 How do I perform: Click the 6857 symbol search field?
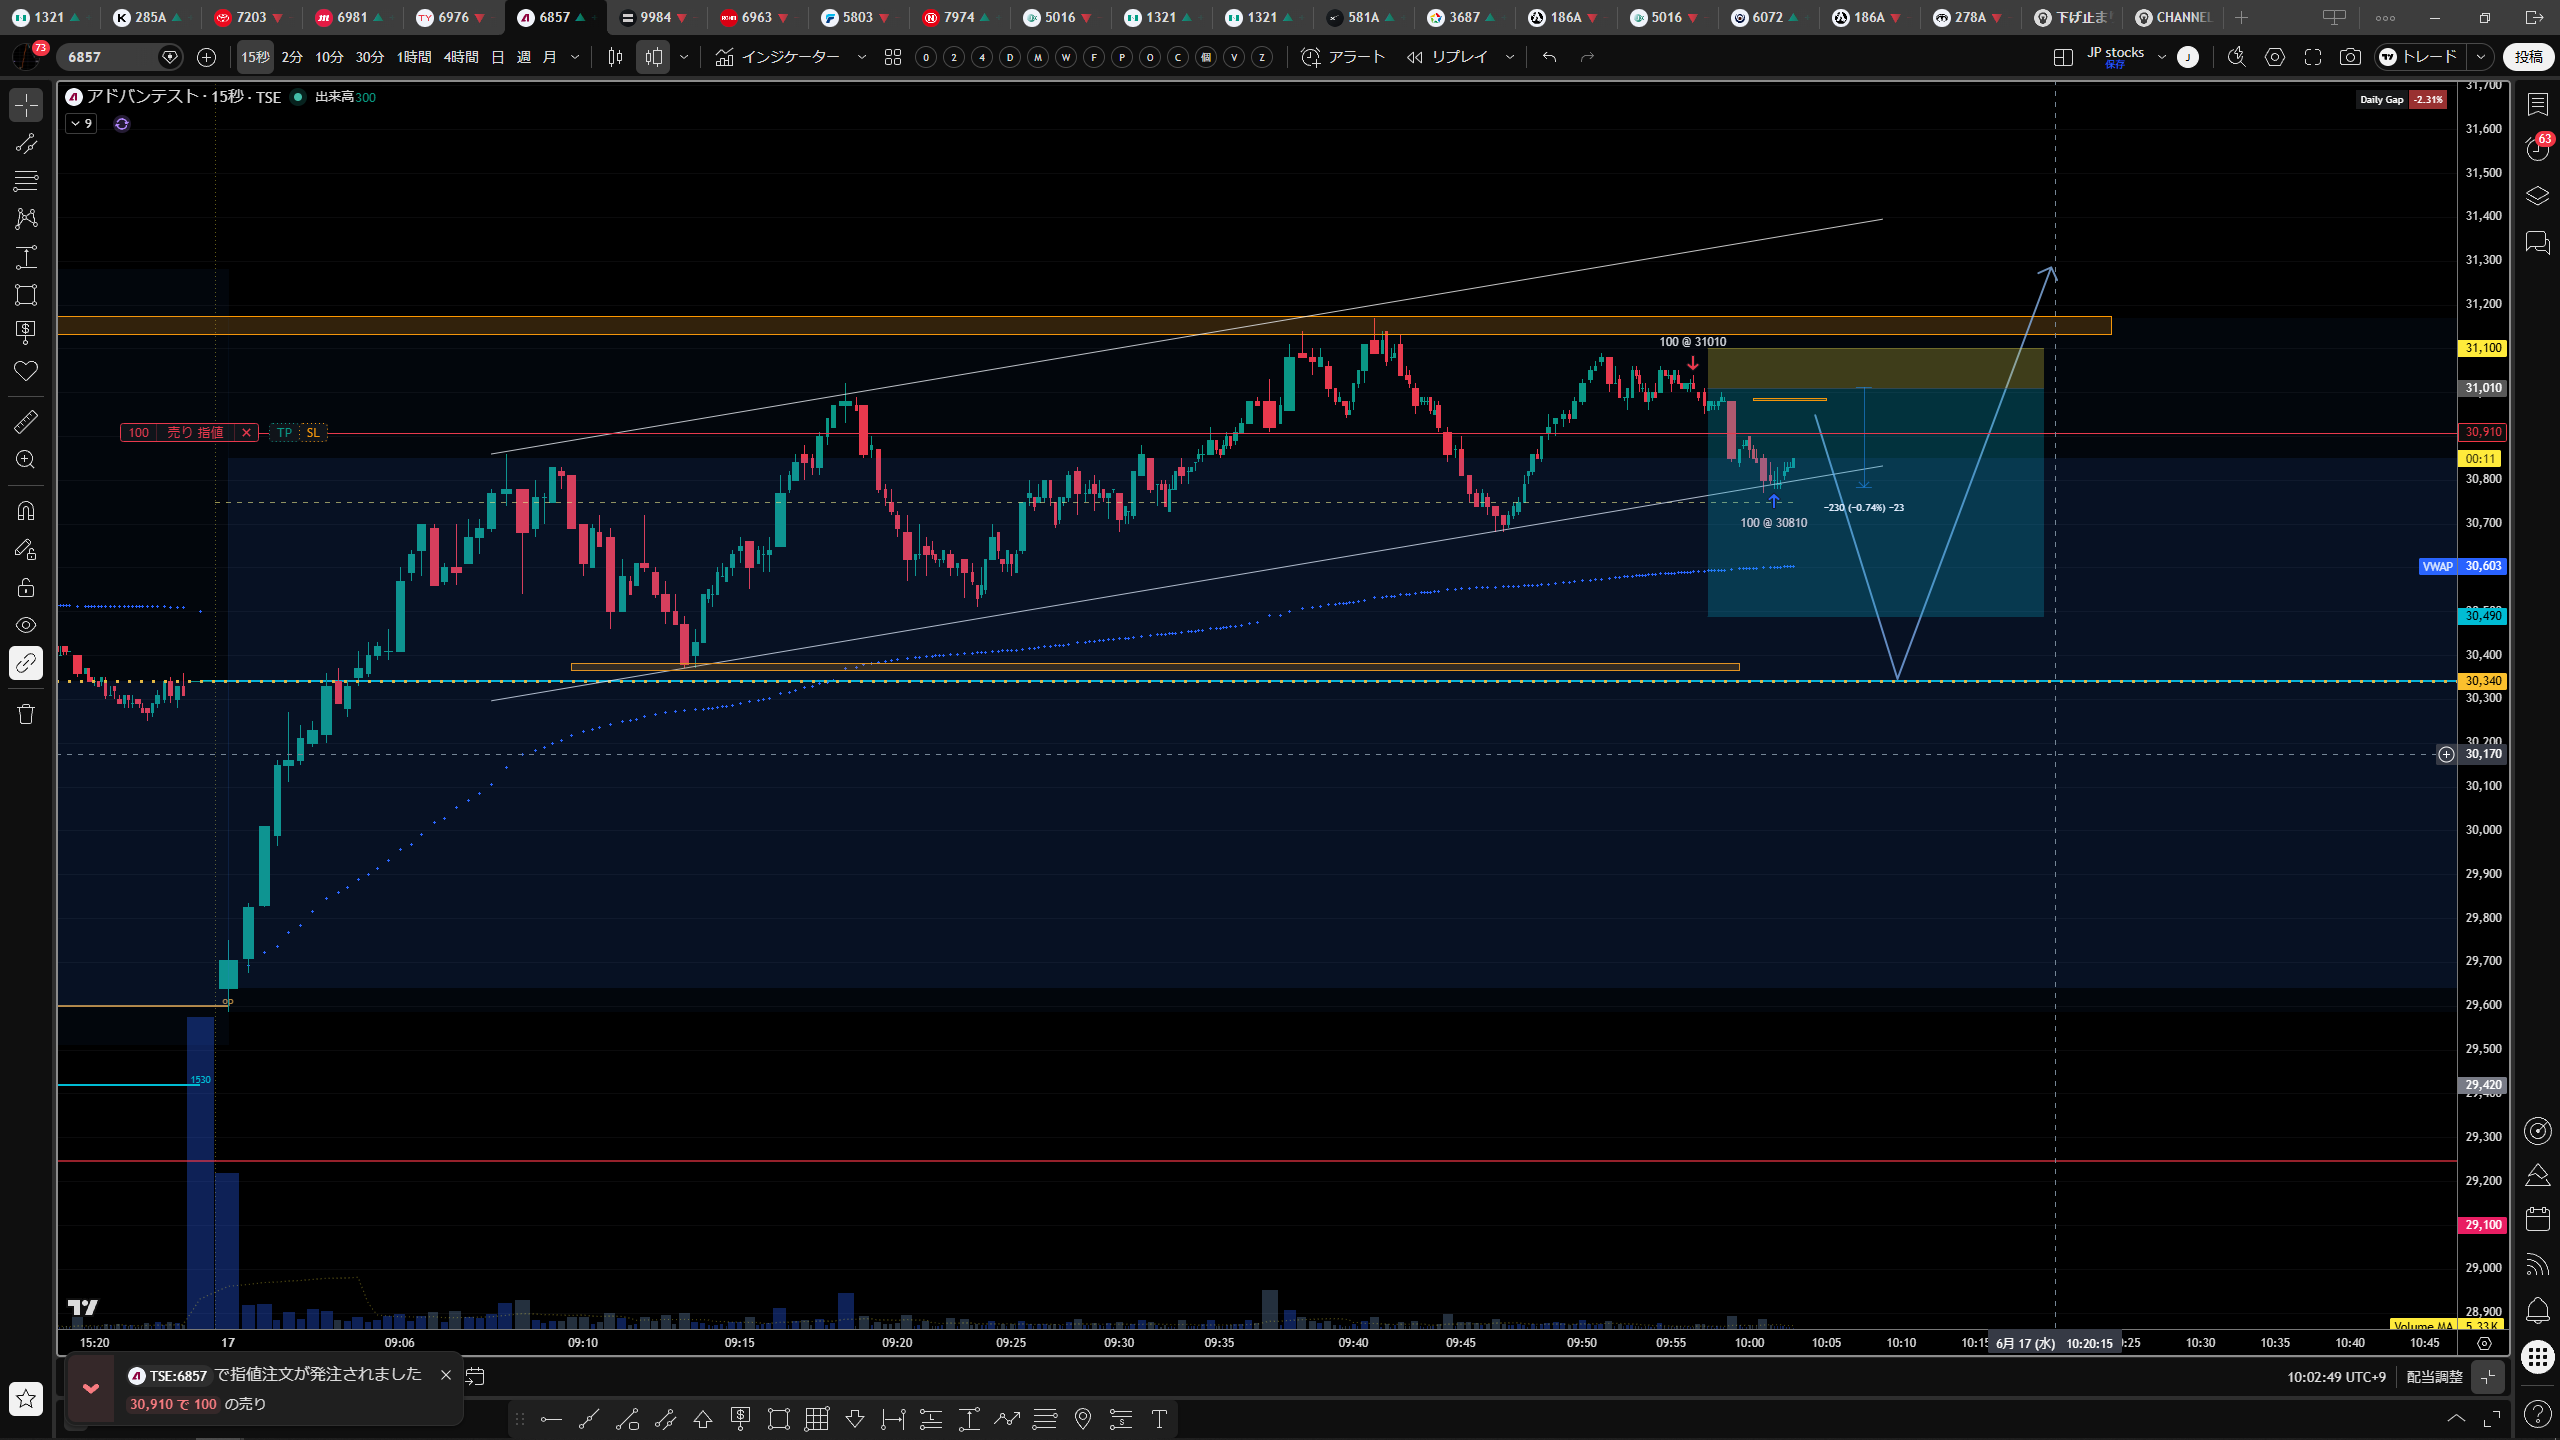coord(112,57)
